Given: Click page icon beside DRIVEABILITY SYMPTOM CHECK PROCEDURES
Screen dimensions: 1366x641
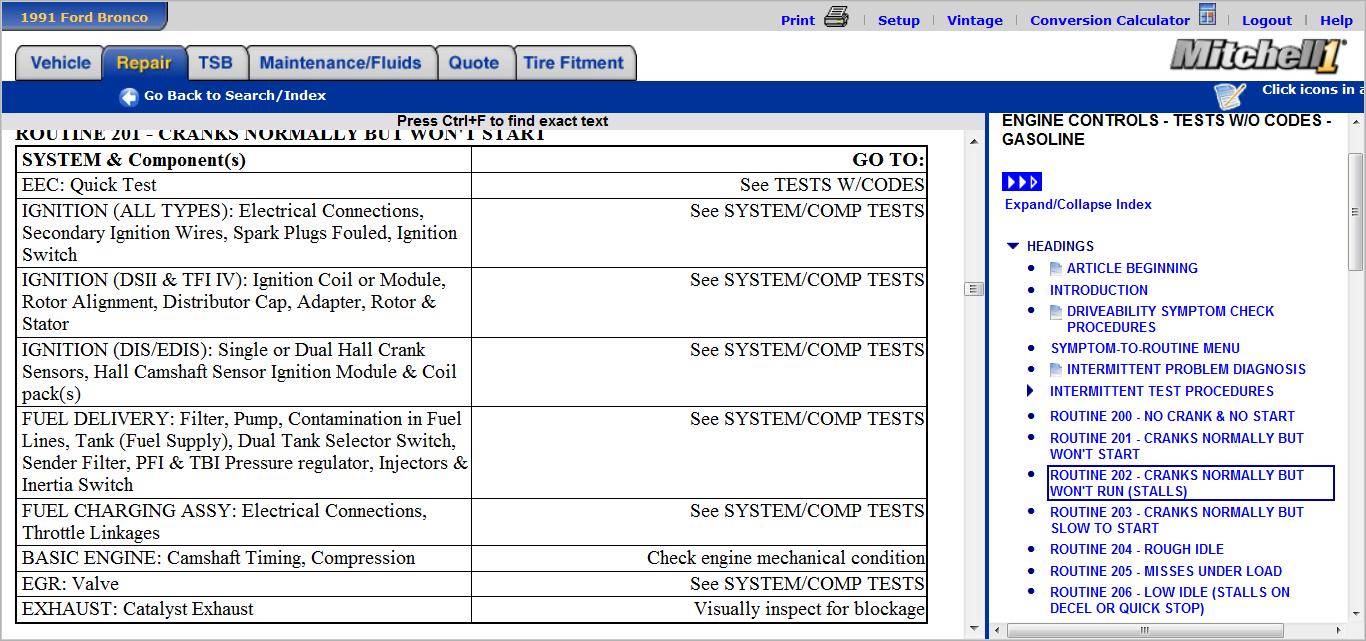Looking at the screenshot, I should point(1056,312).
